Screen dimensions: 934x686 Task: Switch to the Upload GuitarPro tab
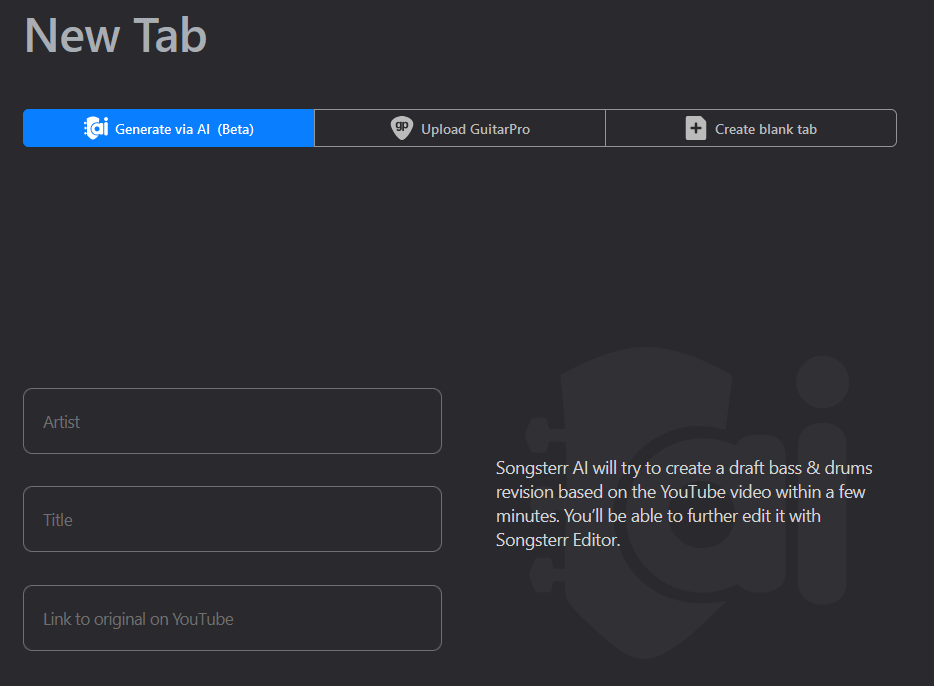pyautogui.click(x=460, y=128)
